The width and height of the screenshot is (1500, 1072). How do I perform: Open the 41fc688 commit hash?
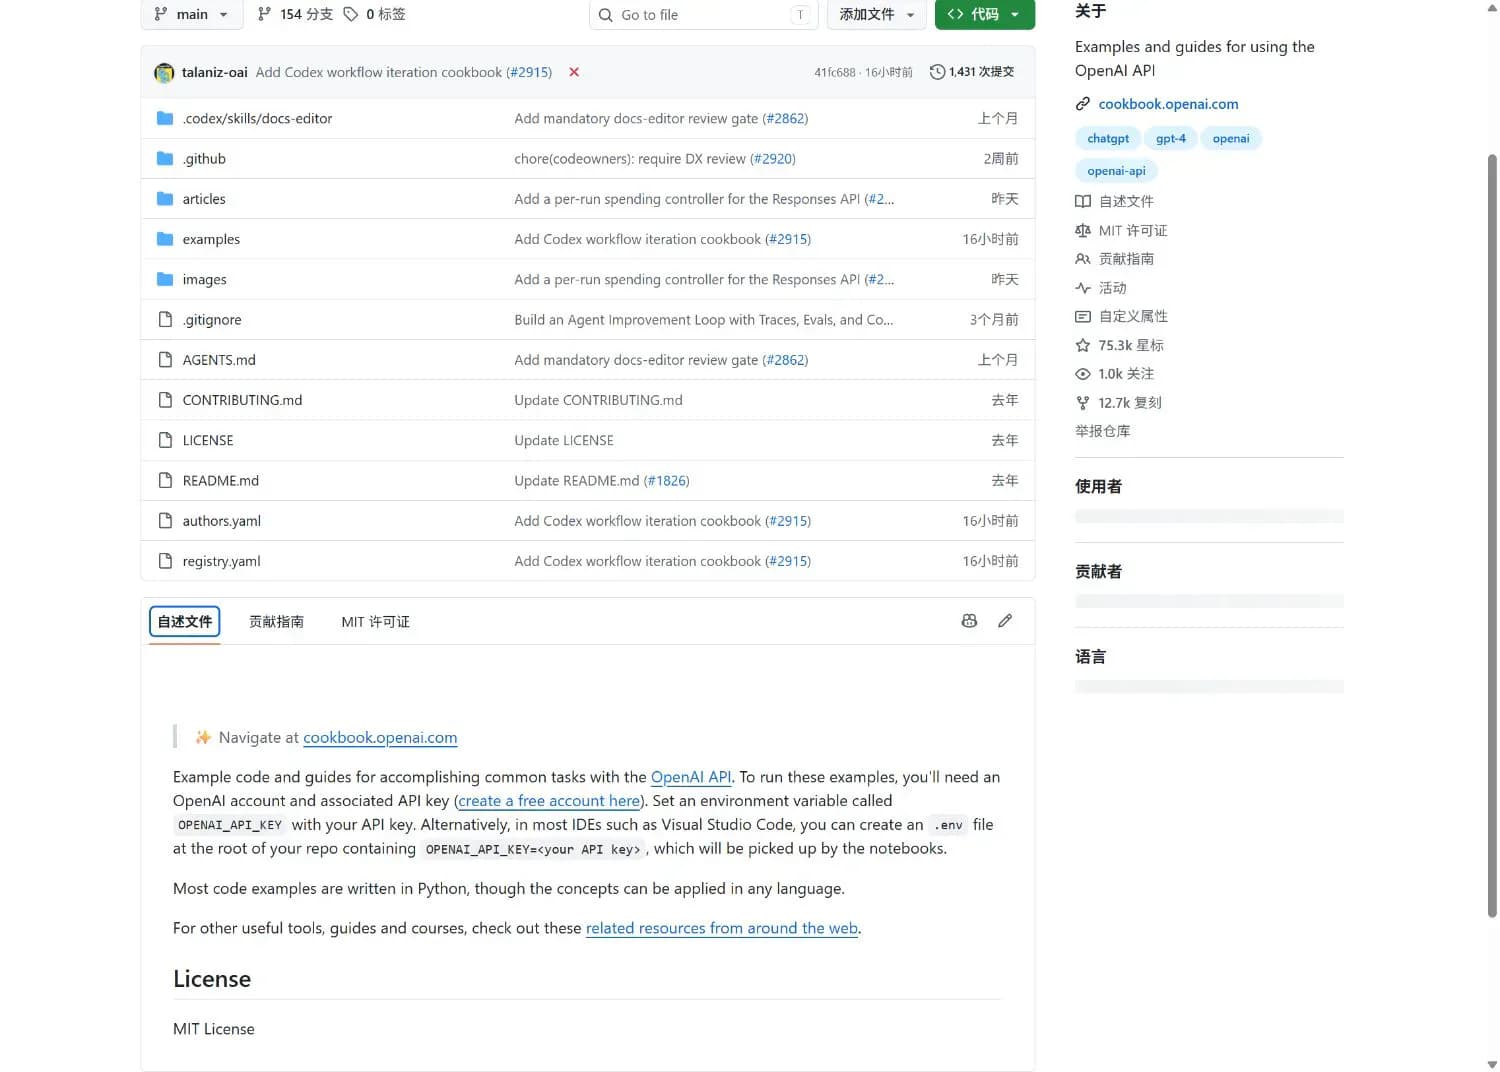tap(834, 72)
